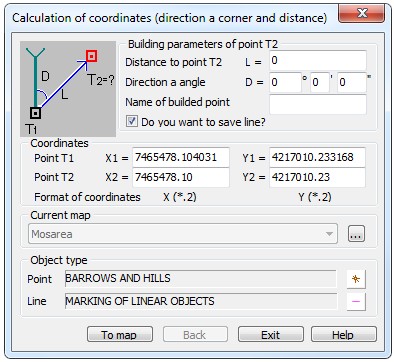Image resolution: width=394 pixels, height=362 pixels.
Task: Open map browse ellipsis button
Action: [356, 234]
